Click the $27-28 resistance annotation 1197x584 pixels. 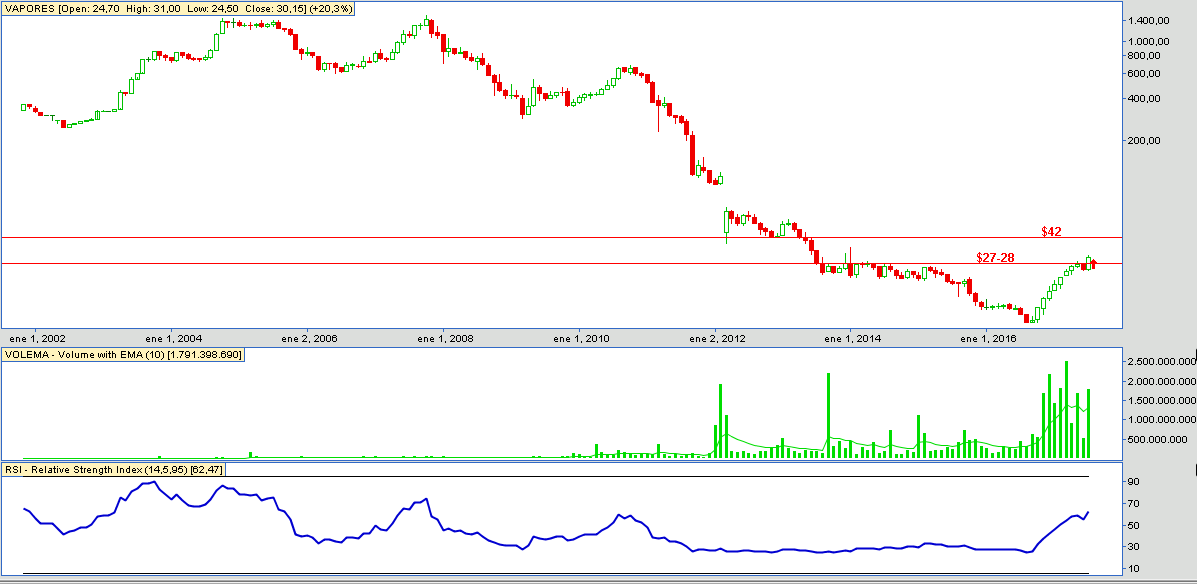[995, 257]
